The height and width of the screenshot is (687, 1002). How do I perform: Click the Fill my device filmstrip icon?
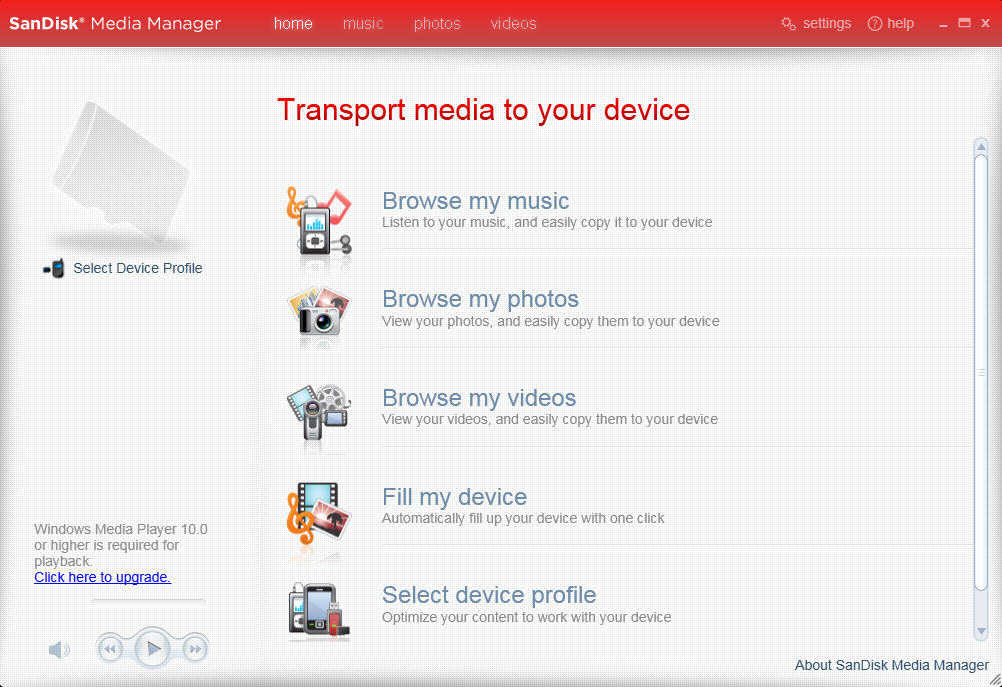point(318,515)
